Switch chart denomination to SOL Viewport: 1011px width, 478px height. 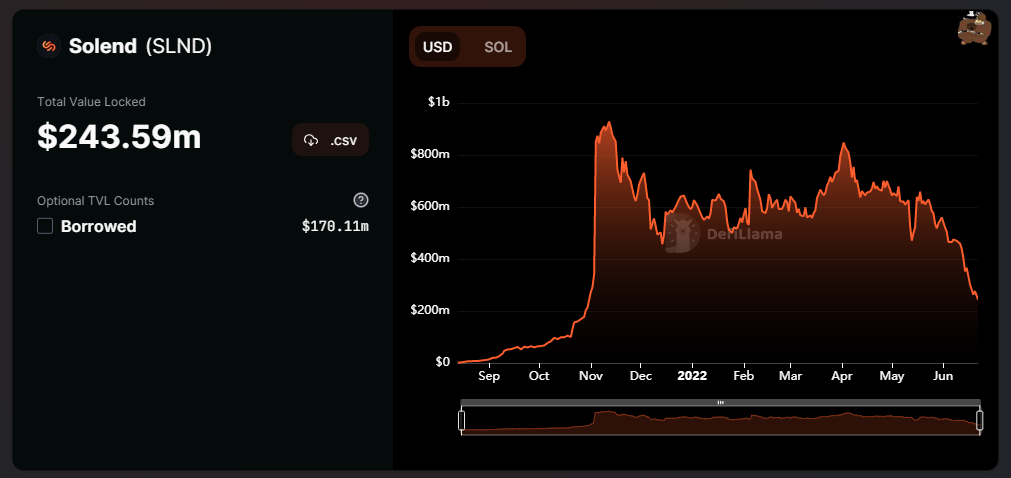pyautogui.click(x=498, y=47)
